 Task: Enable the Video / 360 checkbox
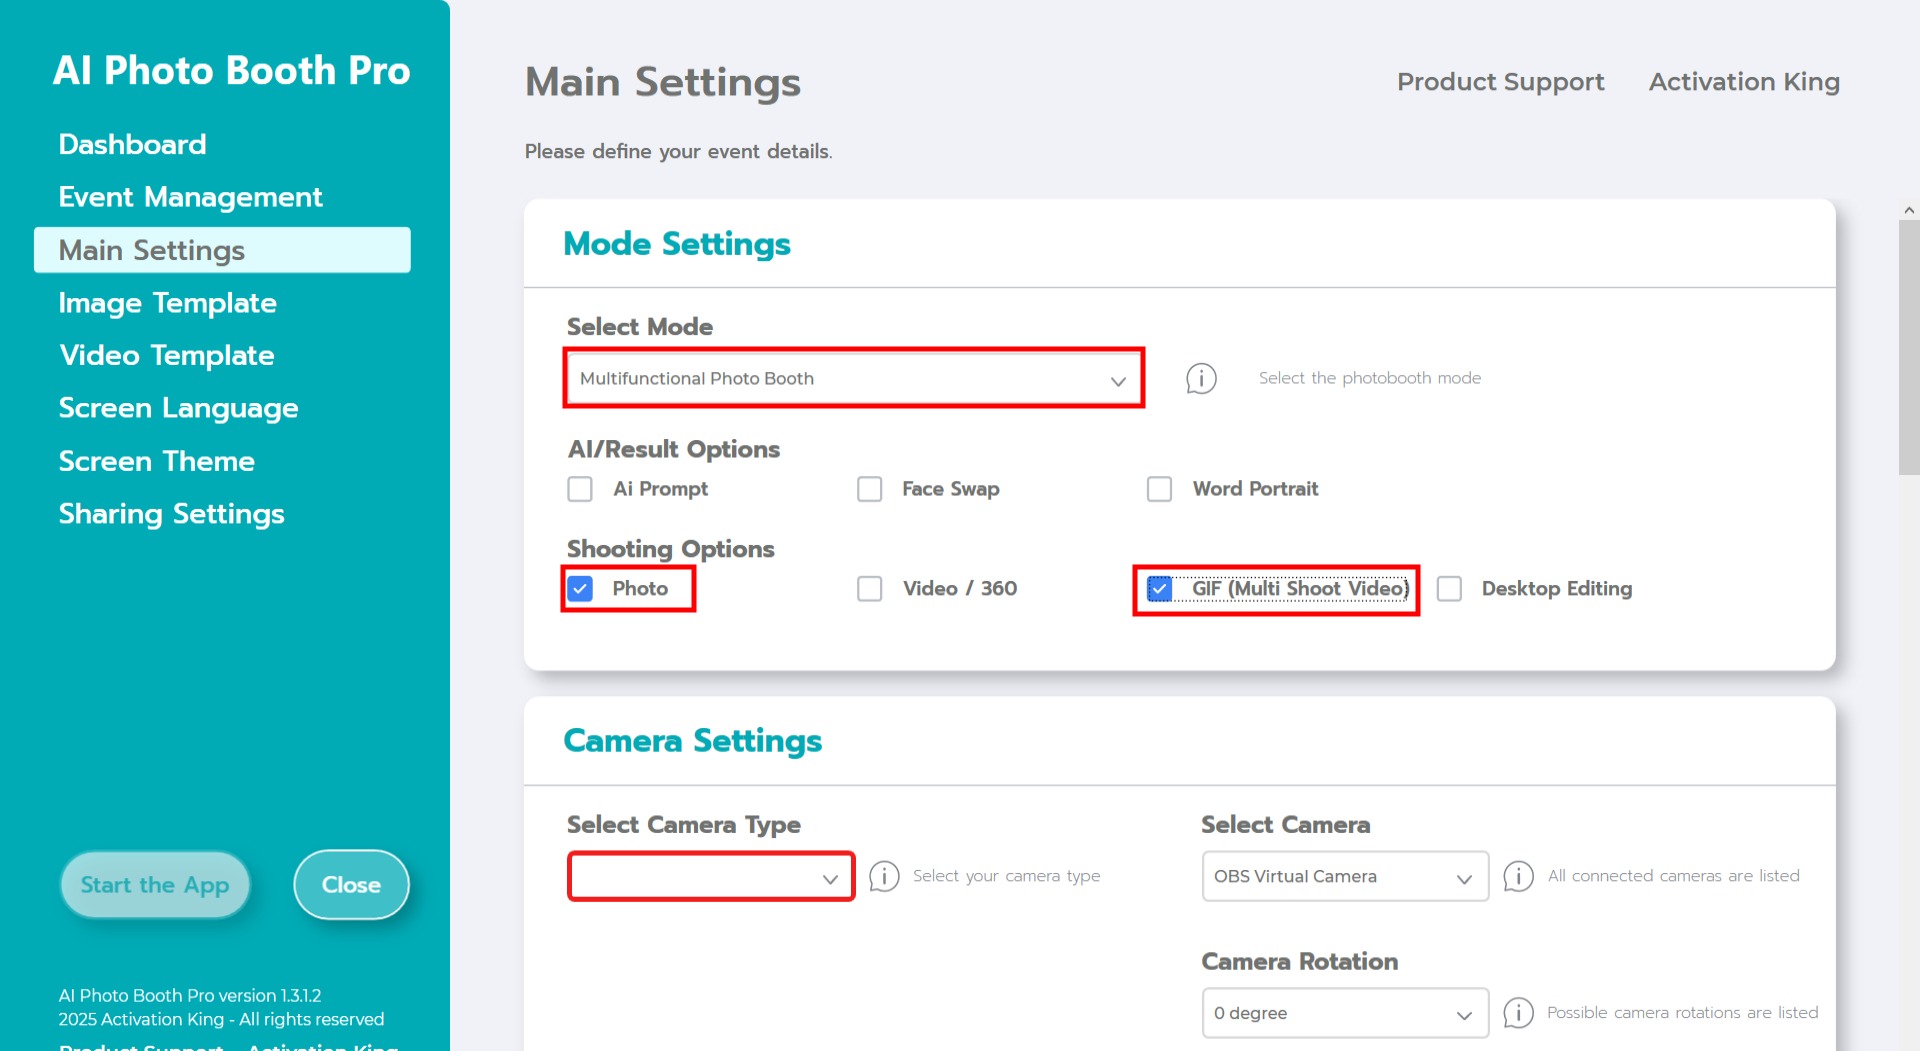coord(870,589)
